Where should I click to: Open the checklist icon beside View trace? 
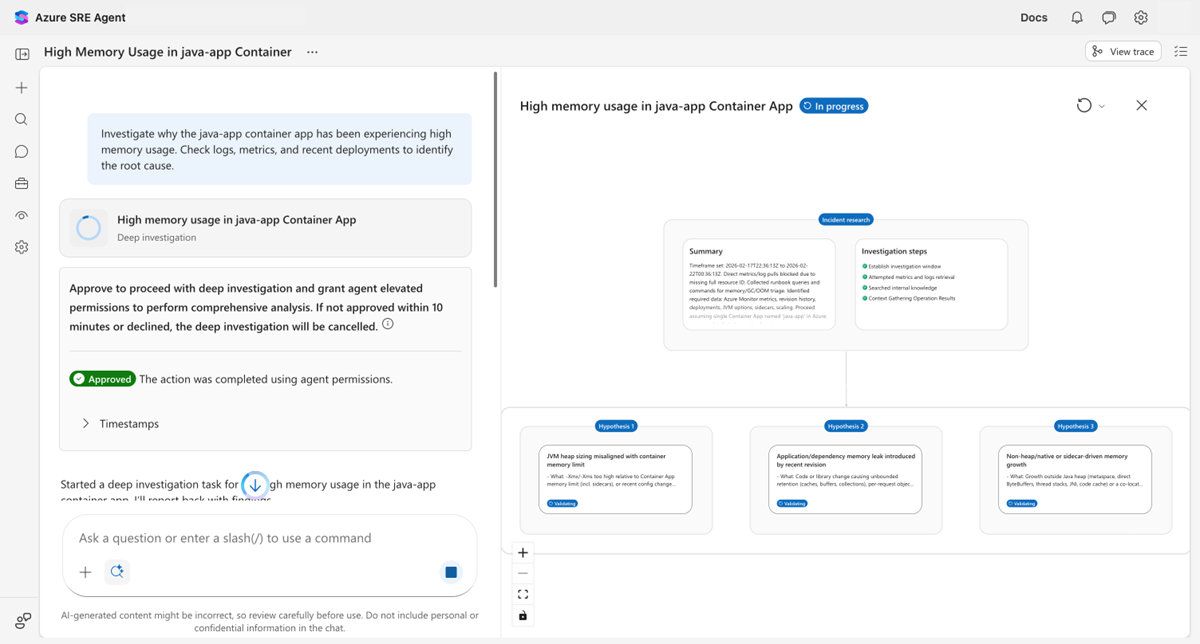pos(1181,51)
